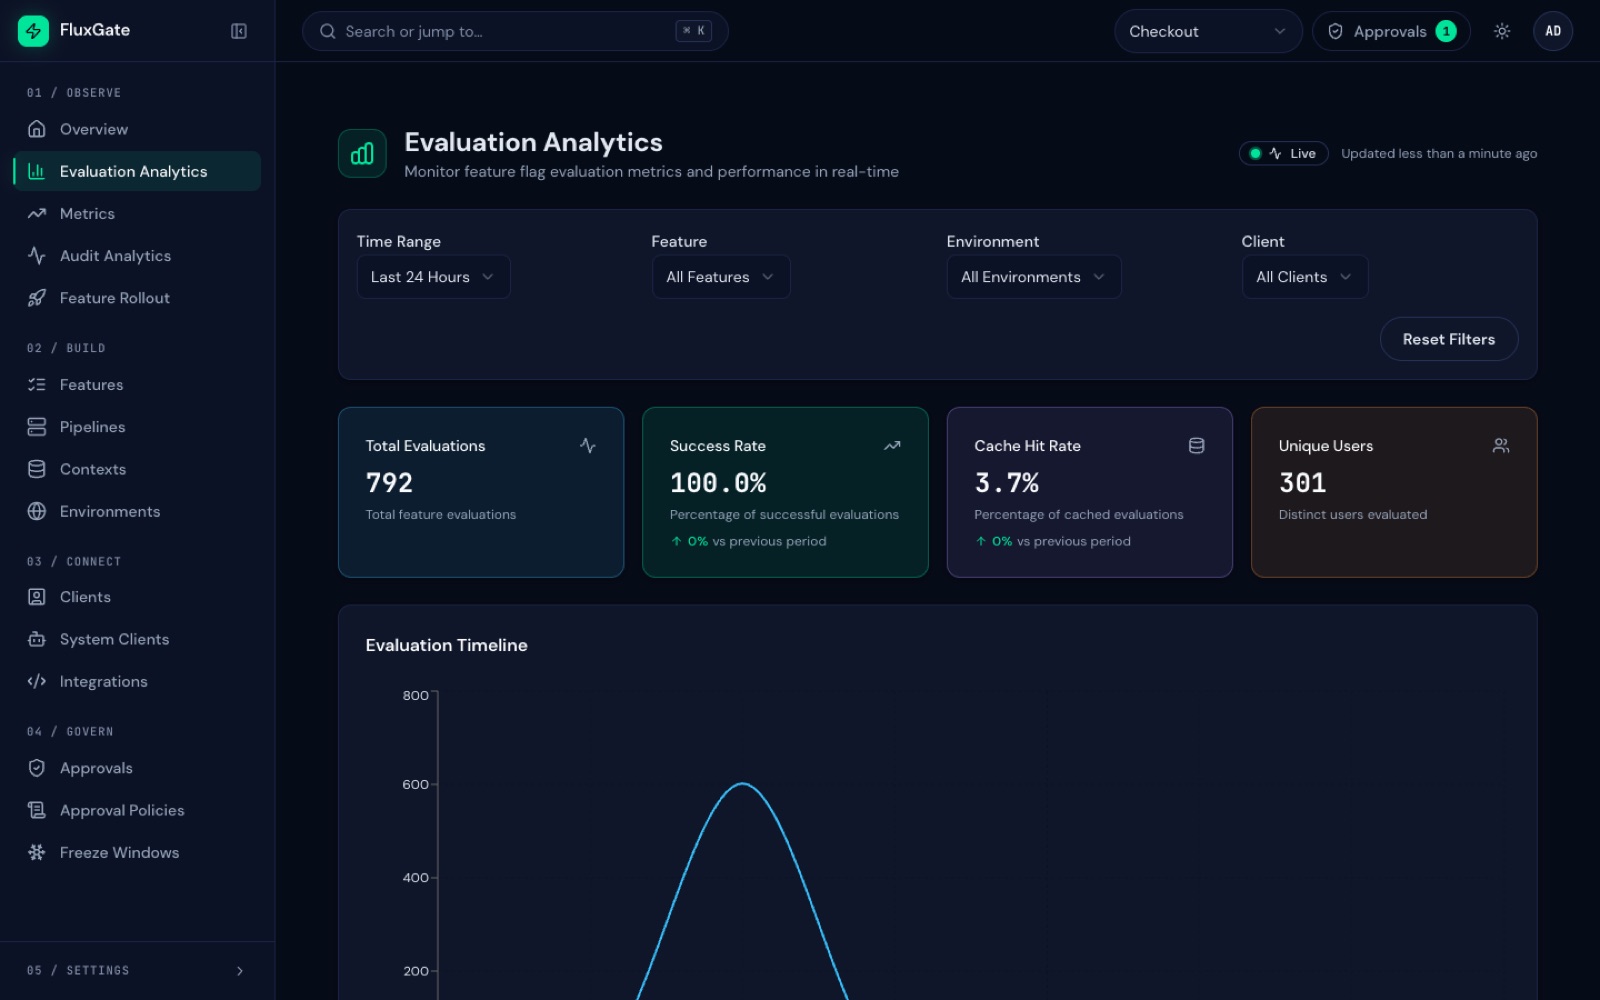The width and height of the screenshot is (1600, 1000).
Task: Open the All Environments dropdown
Action: 1034,277
